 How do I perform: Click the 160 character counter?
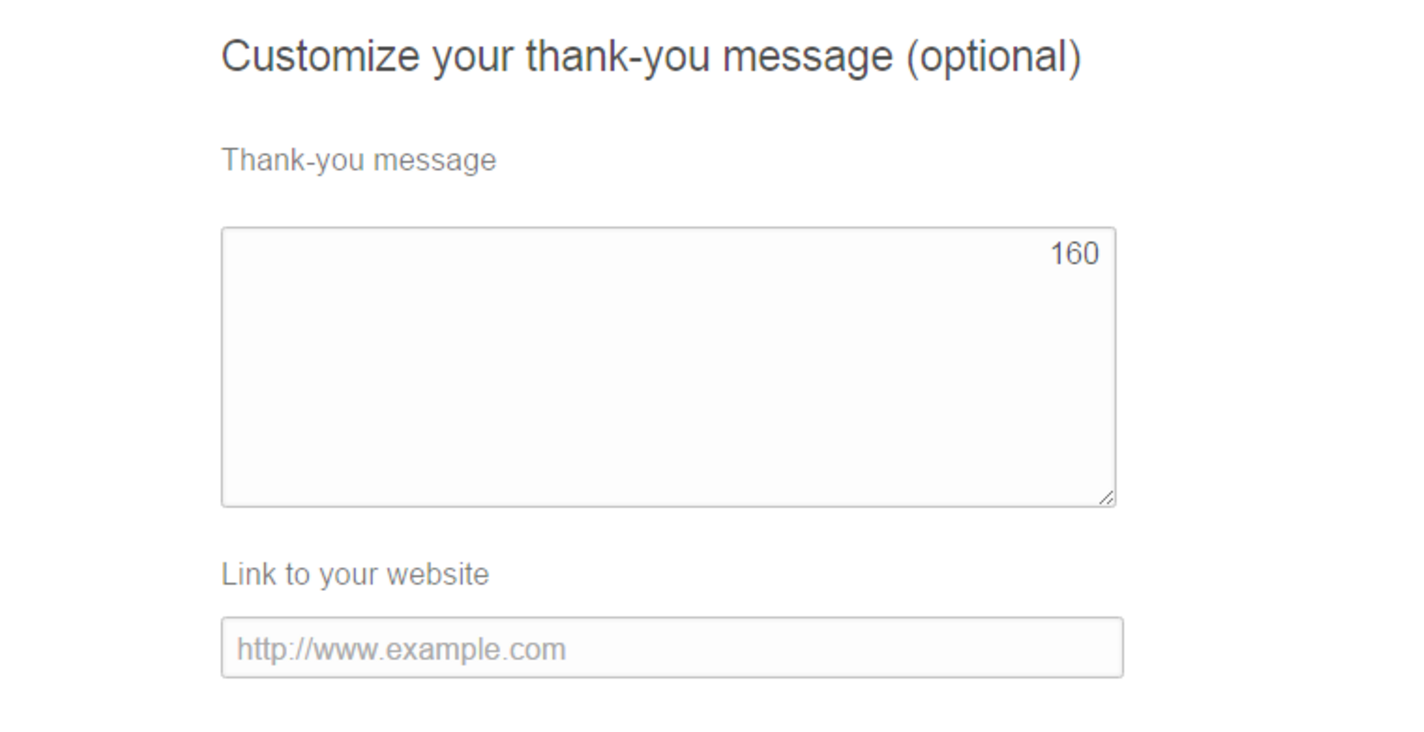click(x=1074, y=254)
